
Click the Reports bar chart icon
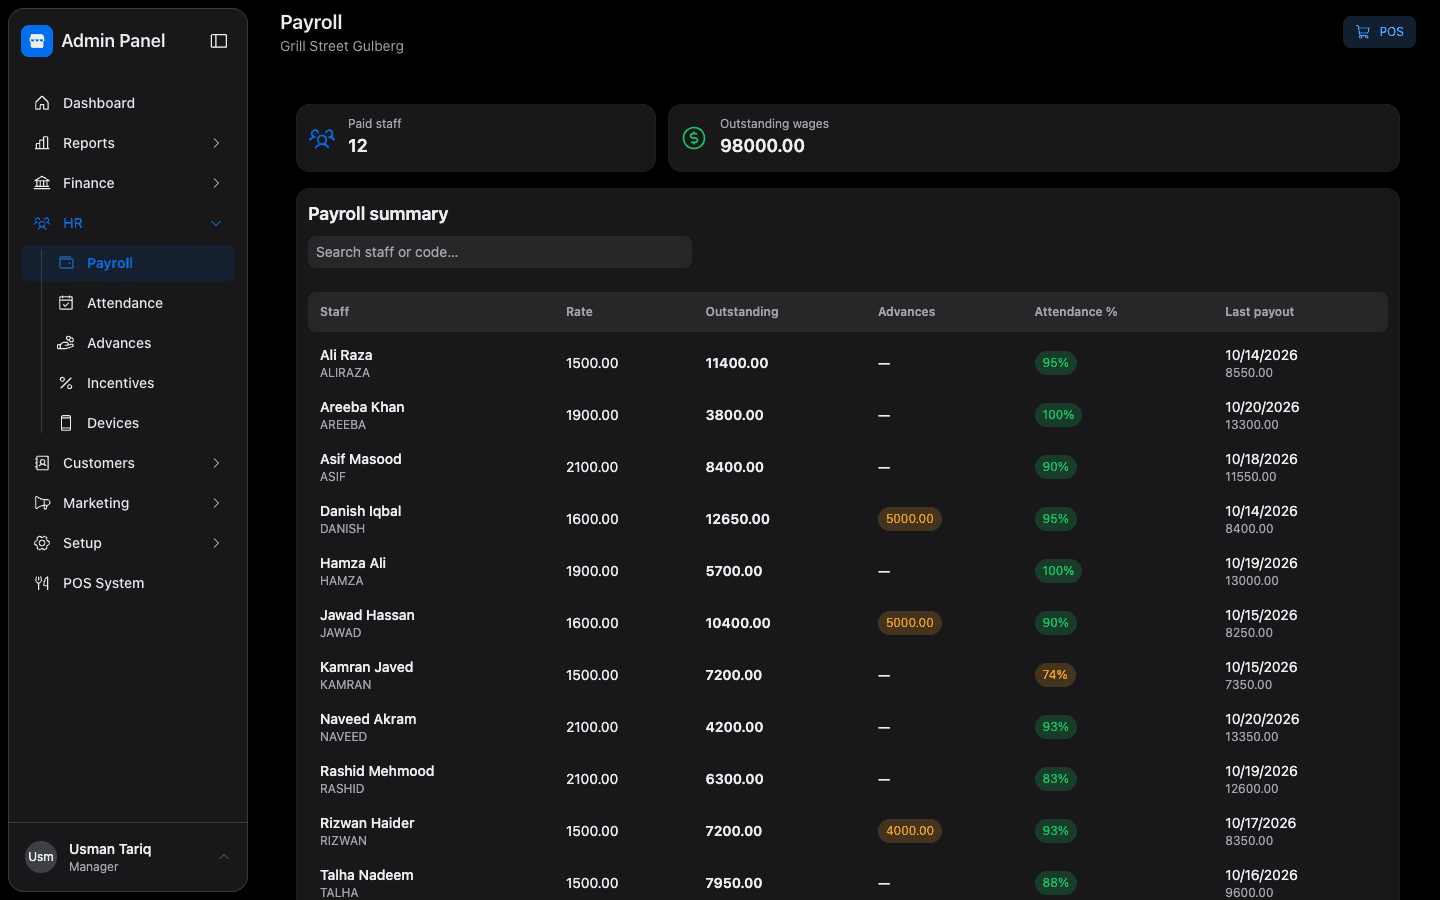[42, 143]
